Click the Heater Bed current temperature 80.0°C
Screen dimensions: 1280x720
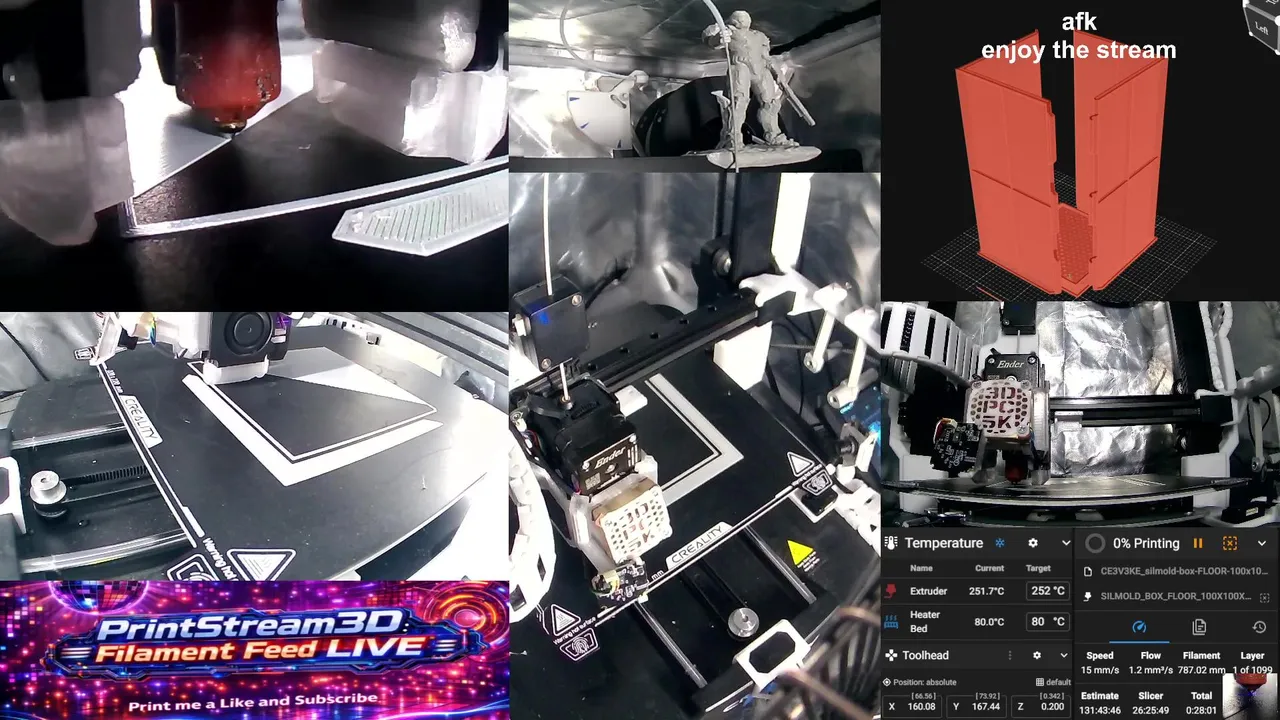point(988,621)
